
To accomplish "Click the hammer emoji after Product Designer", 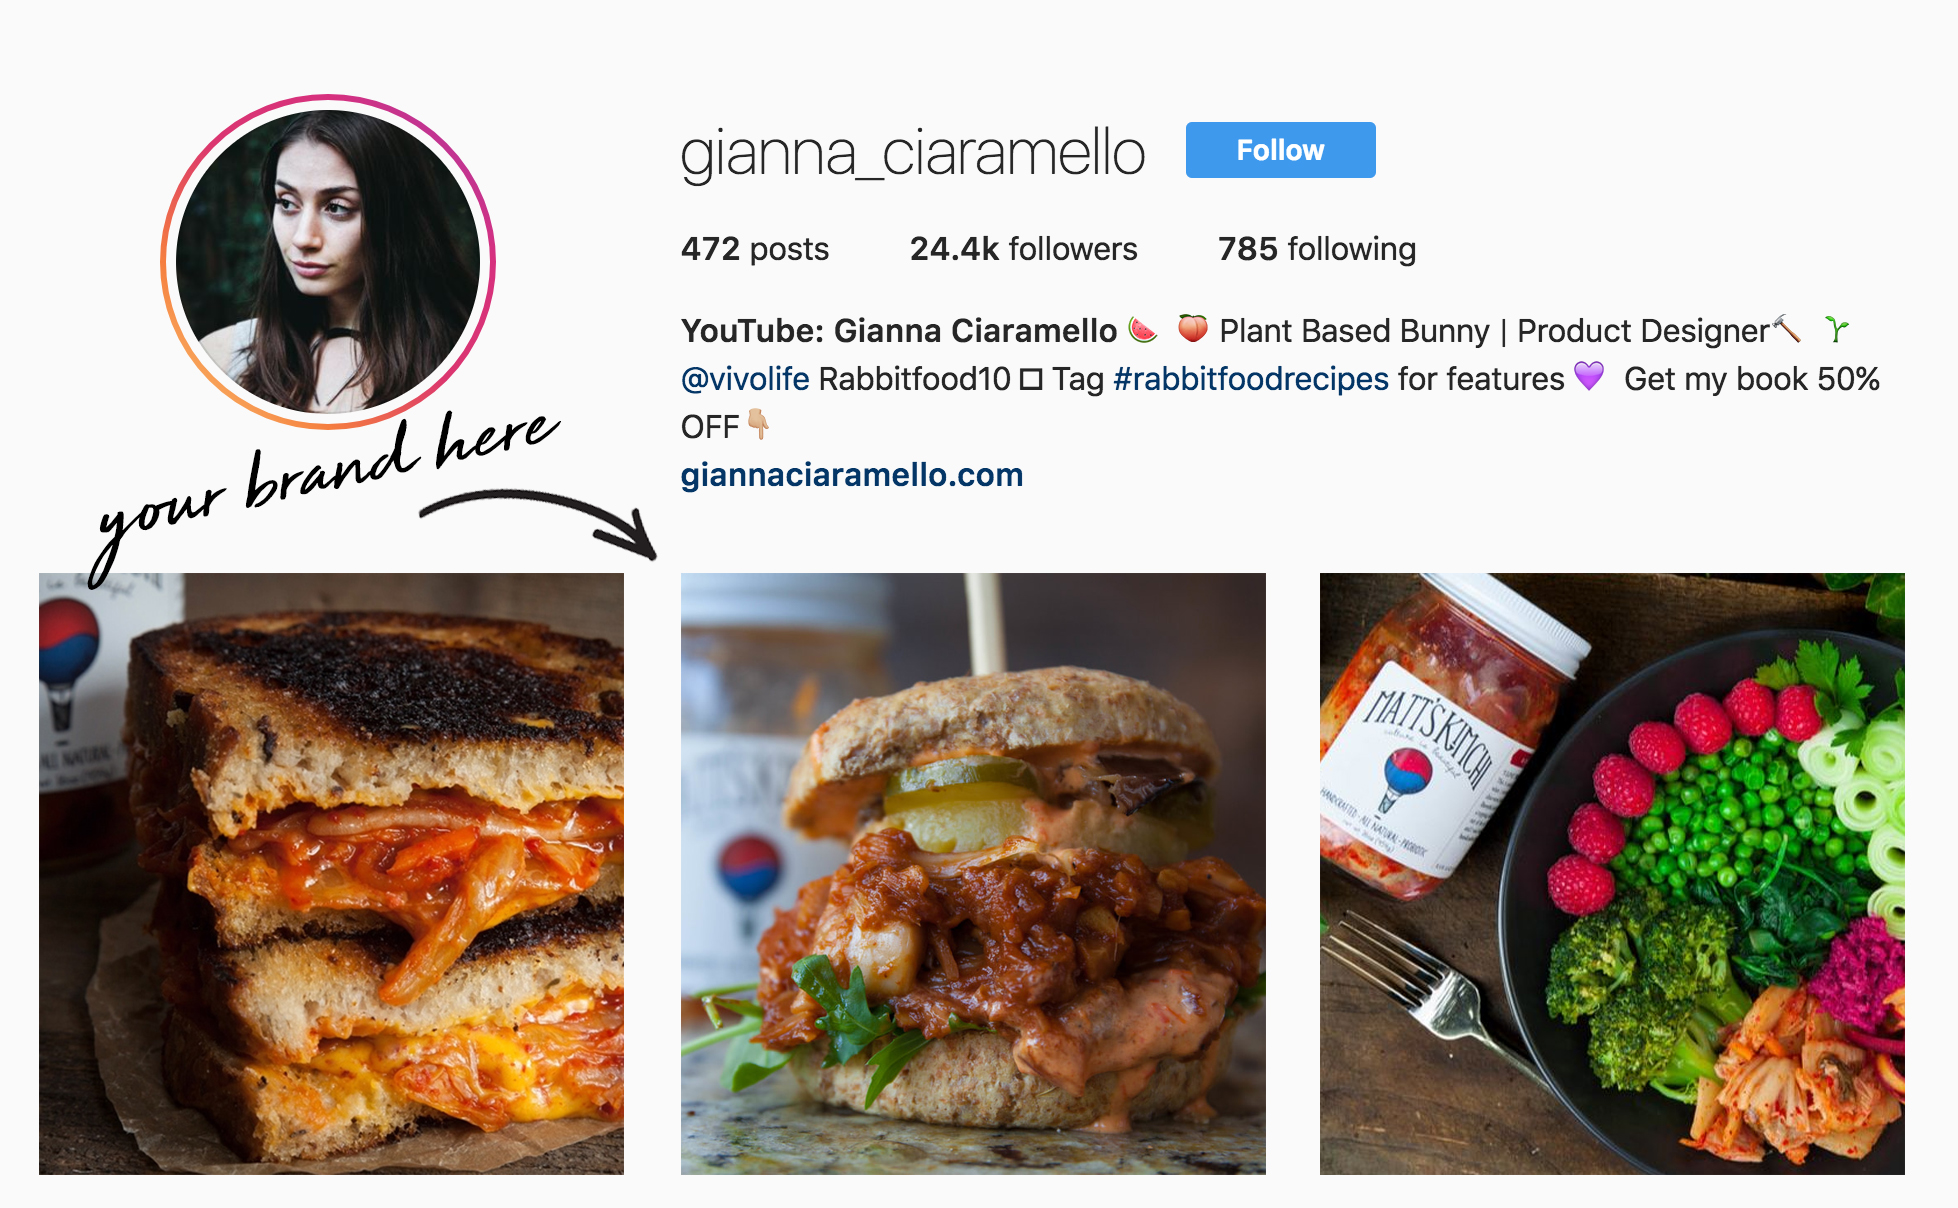I will (x=1786, y=328).
